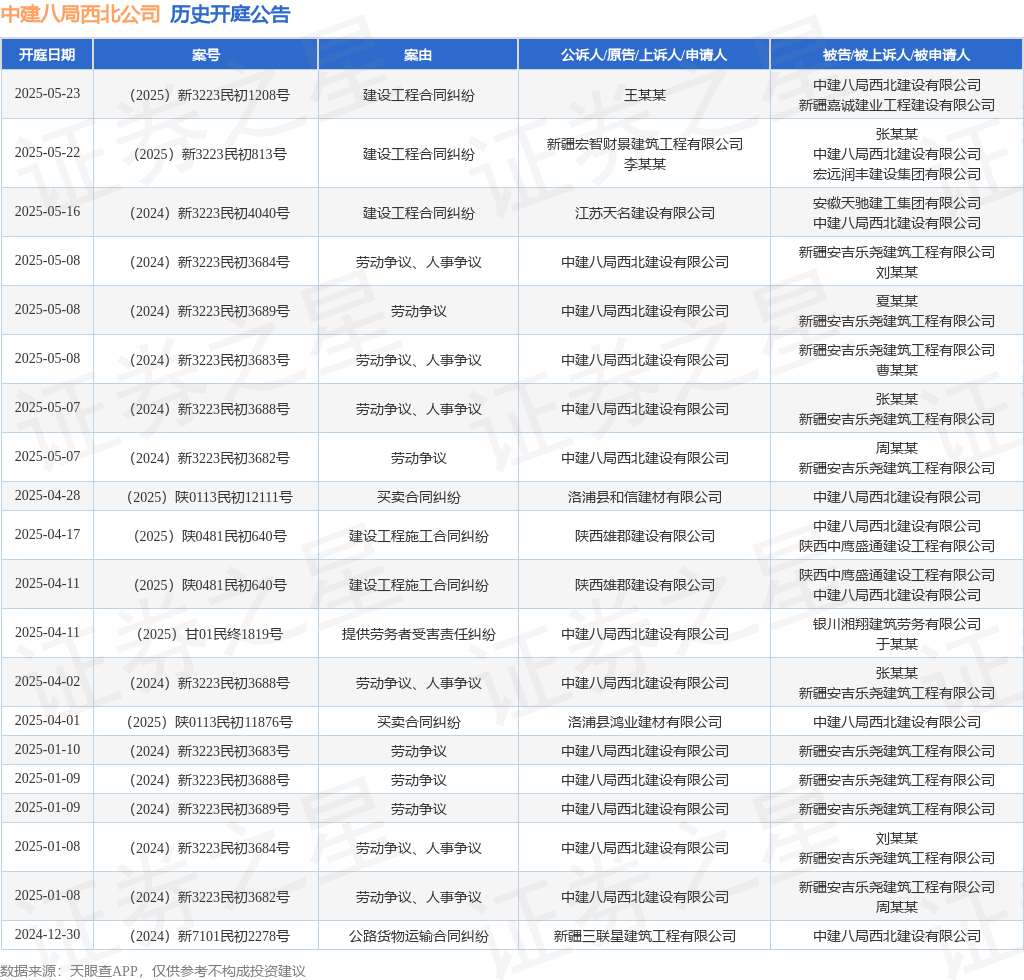Click the 案由 column header

(x=418, y=55)
